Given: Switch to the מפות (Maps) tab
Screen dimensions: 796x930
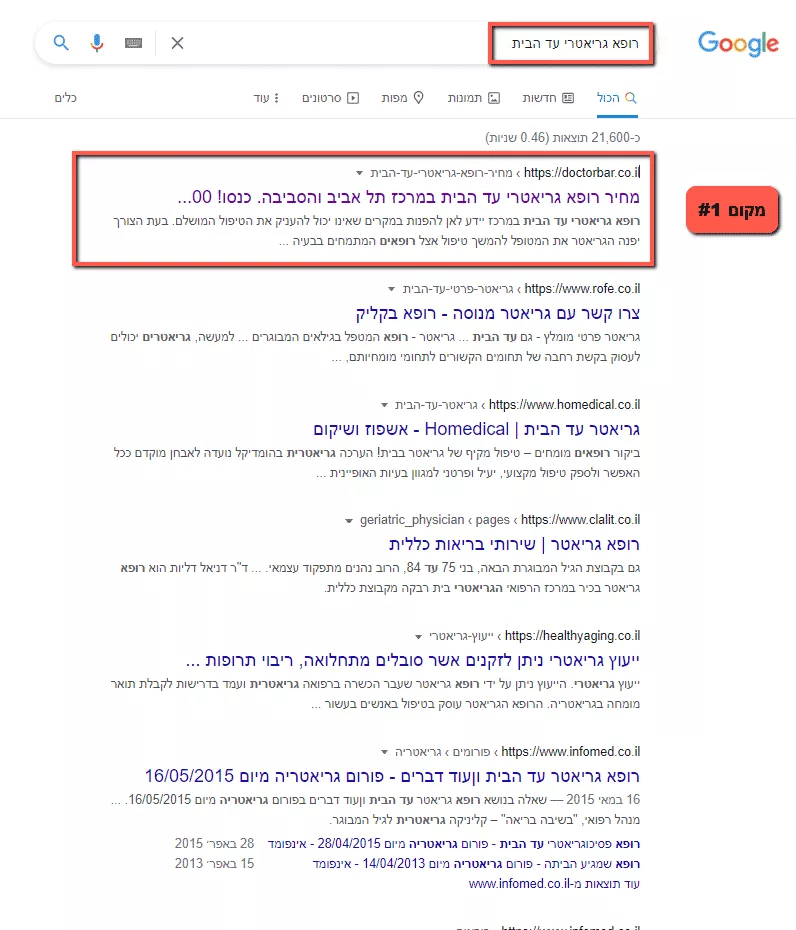Looking at the screenshot, I should click(x=402, y=98).
